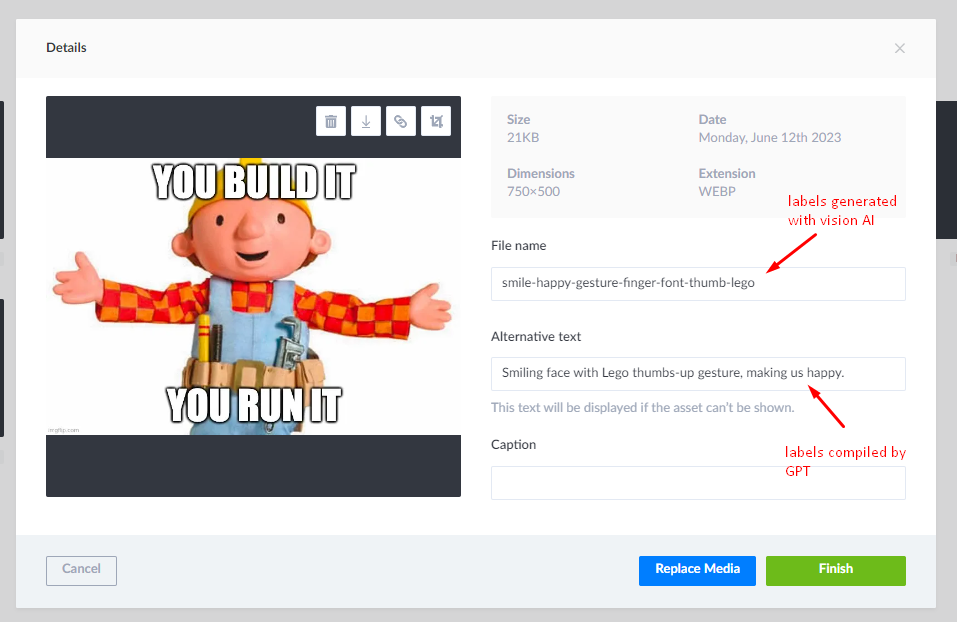Cancel the asset details dialog
Screen dimensions: 957x622
click(81, 570)
